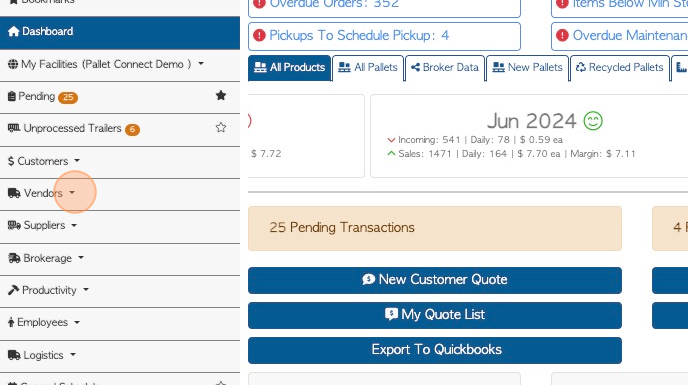Expand the Vendors dropdown arrow
688x385 pixels.
tap(72, 193)
